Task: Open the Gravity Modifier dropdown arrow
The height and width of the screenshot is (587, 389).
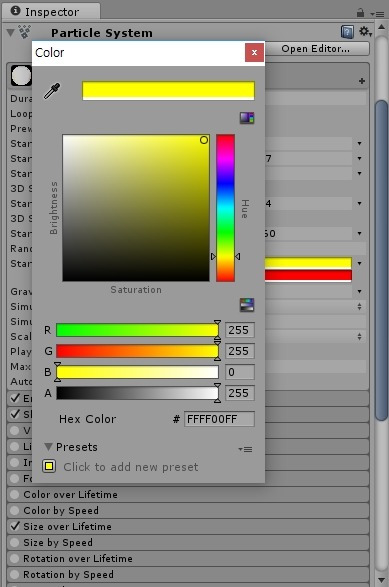Action: (359, 292)
